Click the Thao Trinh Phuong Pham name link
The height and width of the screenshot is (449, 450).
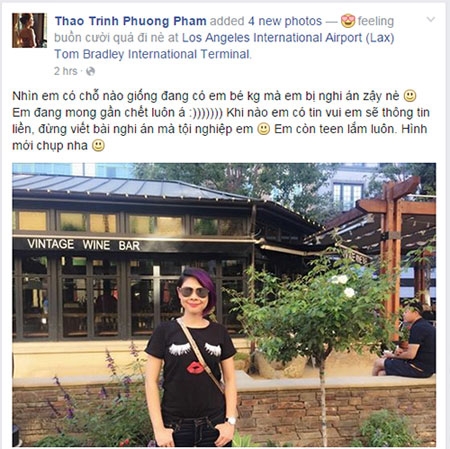pos(131,21)
